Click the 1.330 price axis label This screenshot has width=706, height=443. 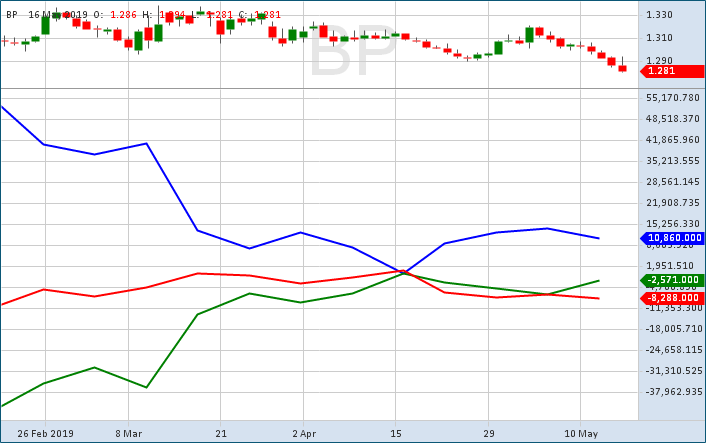[x=659, y=15]
